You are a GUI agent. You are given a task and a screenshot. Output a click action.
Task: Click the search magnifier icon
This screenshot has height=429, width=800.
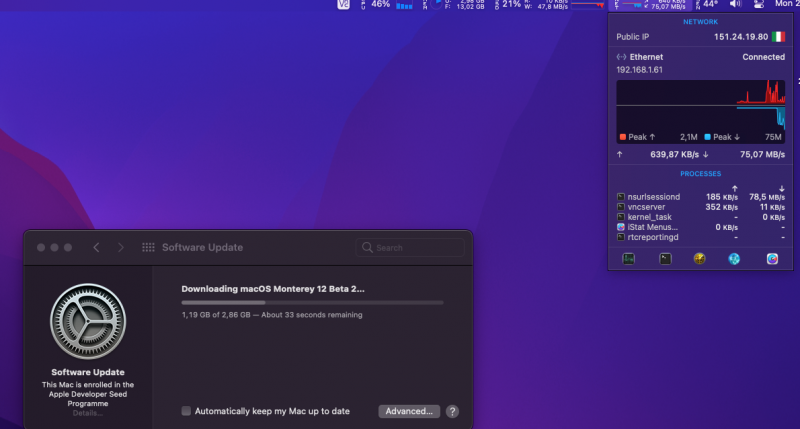[367, 247]
